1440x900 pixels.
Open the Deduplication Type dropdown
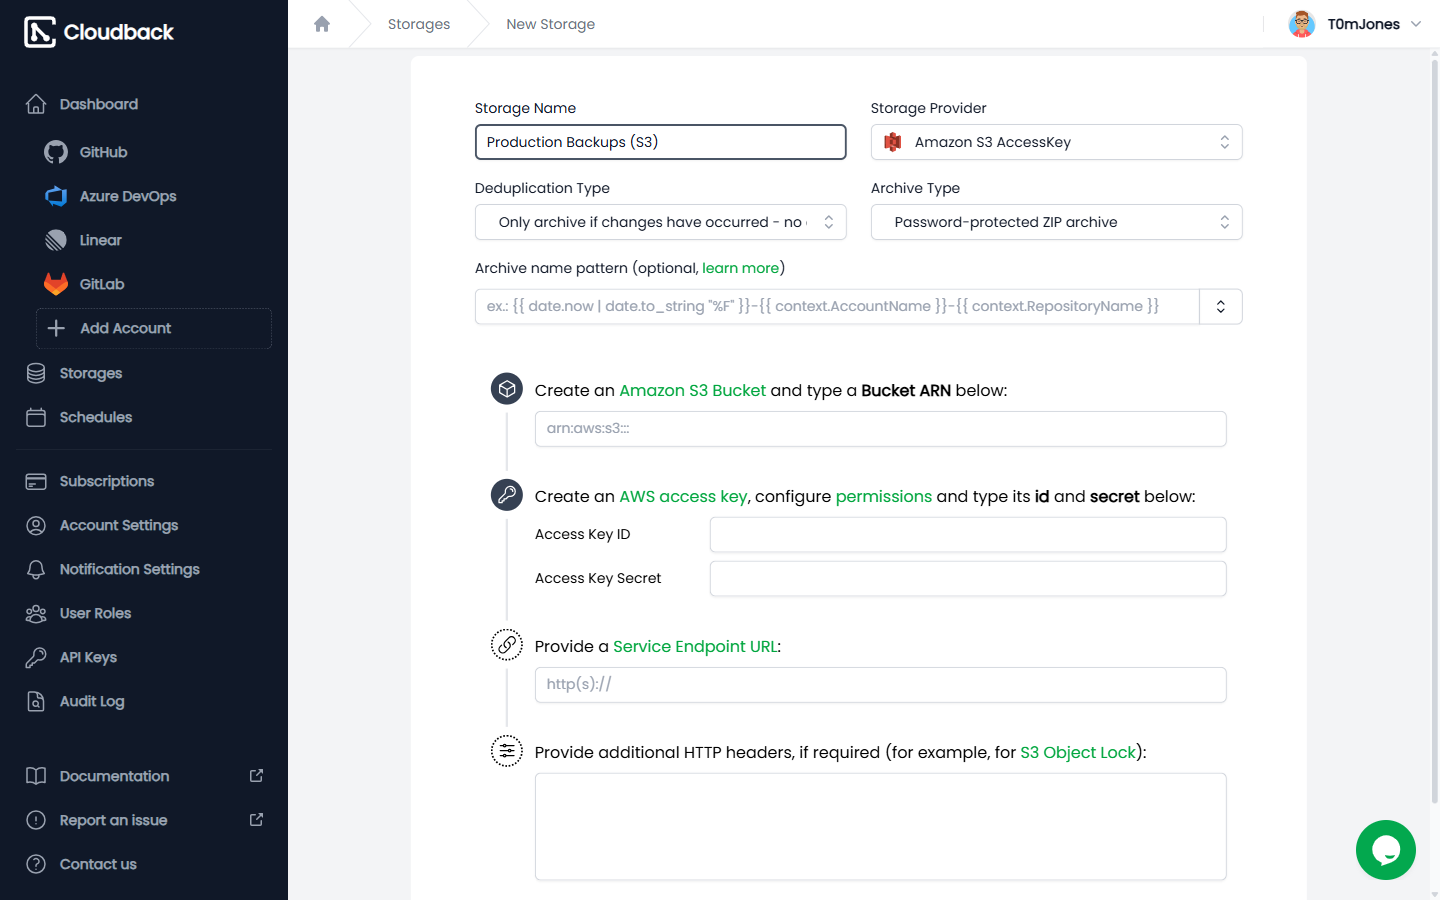point(660,222)
